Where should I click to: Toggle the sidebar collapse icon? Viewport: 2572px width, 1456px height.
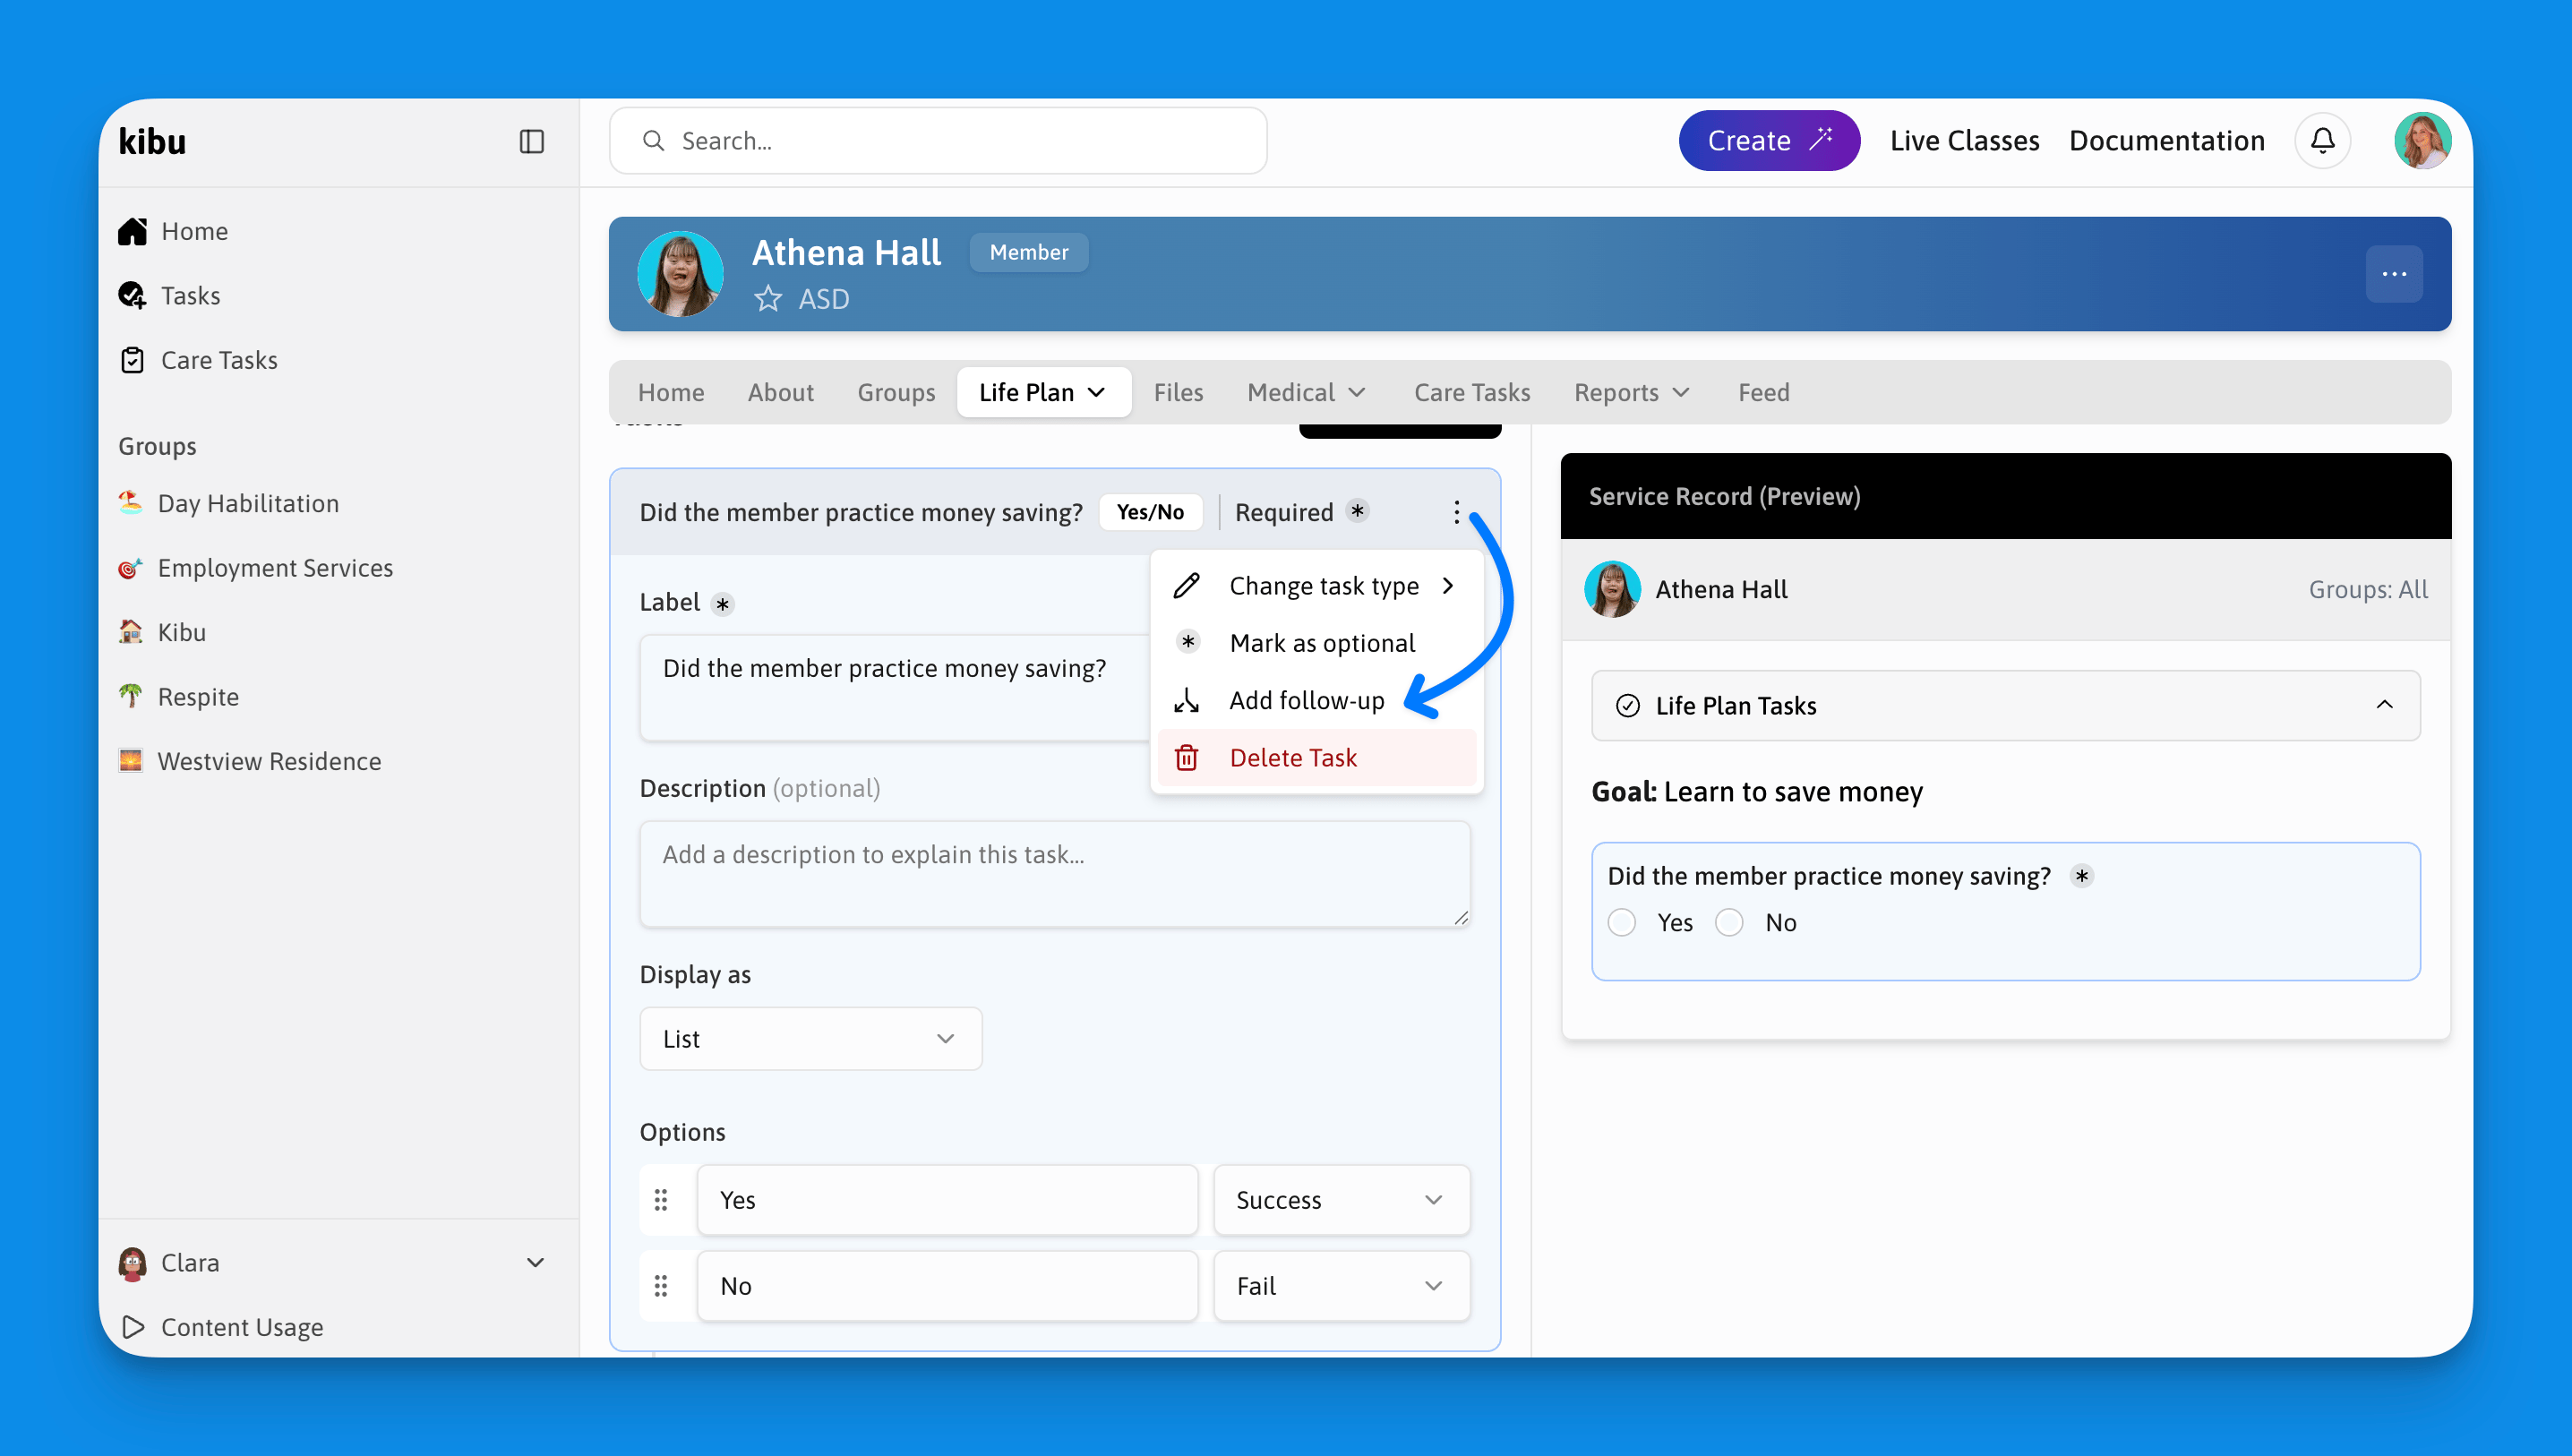tap(532, 141)
